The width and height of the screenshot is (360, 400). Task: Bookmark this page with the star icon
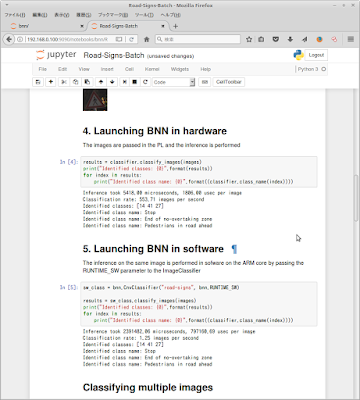pos(249,39)
